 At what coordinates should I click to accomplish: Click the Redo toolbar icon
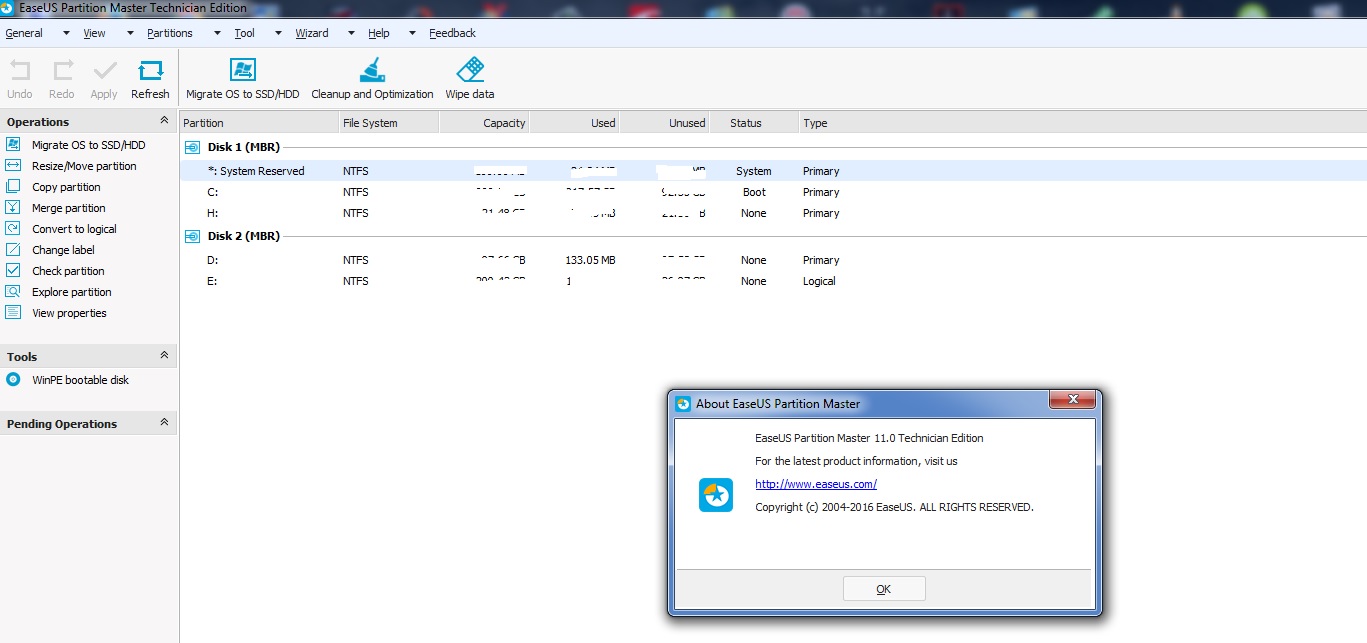(x=62, y=70)
